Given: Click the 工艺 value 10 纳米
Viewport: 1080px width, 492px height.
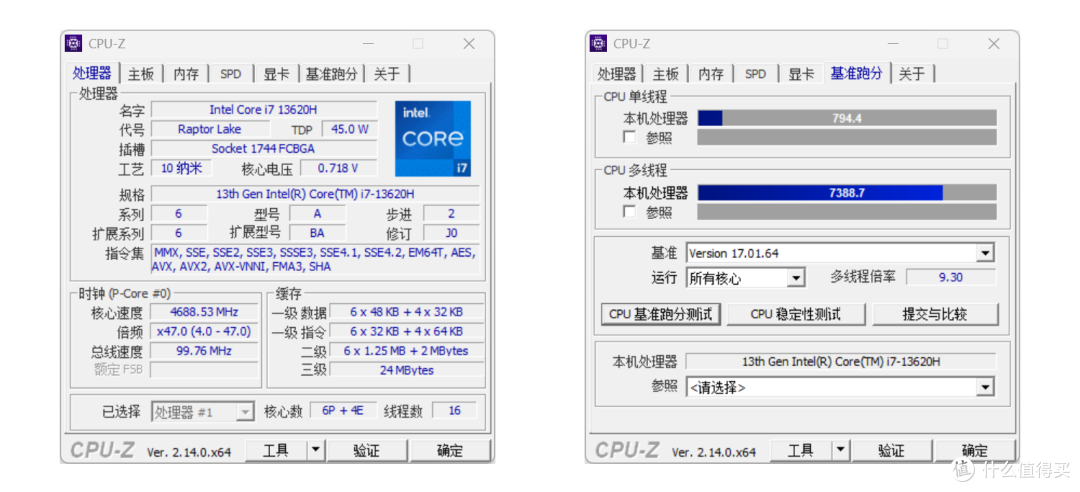Looking at the screenshot, I should pos(181,168).
